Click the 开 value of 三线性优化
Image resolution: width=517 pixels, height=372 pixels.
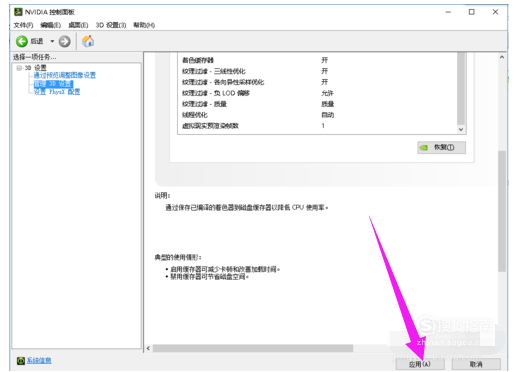pos(324,71)
